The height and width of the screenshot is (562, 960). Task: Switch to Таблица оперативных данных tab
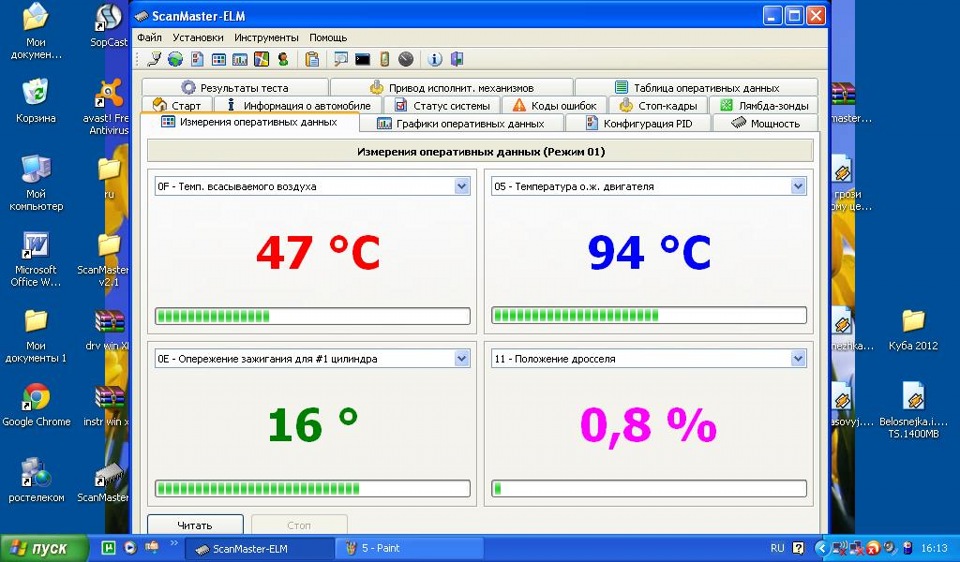coord(697,88)
